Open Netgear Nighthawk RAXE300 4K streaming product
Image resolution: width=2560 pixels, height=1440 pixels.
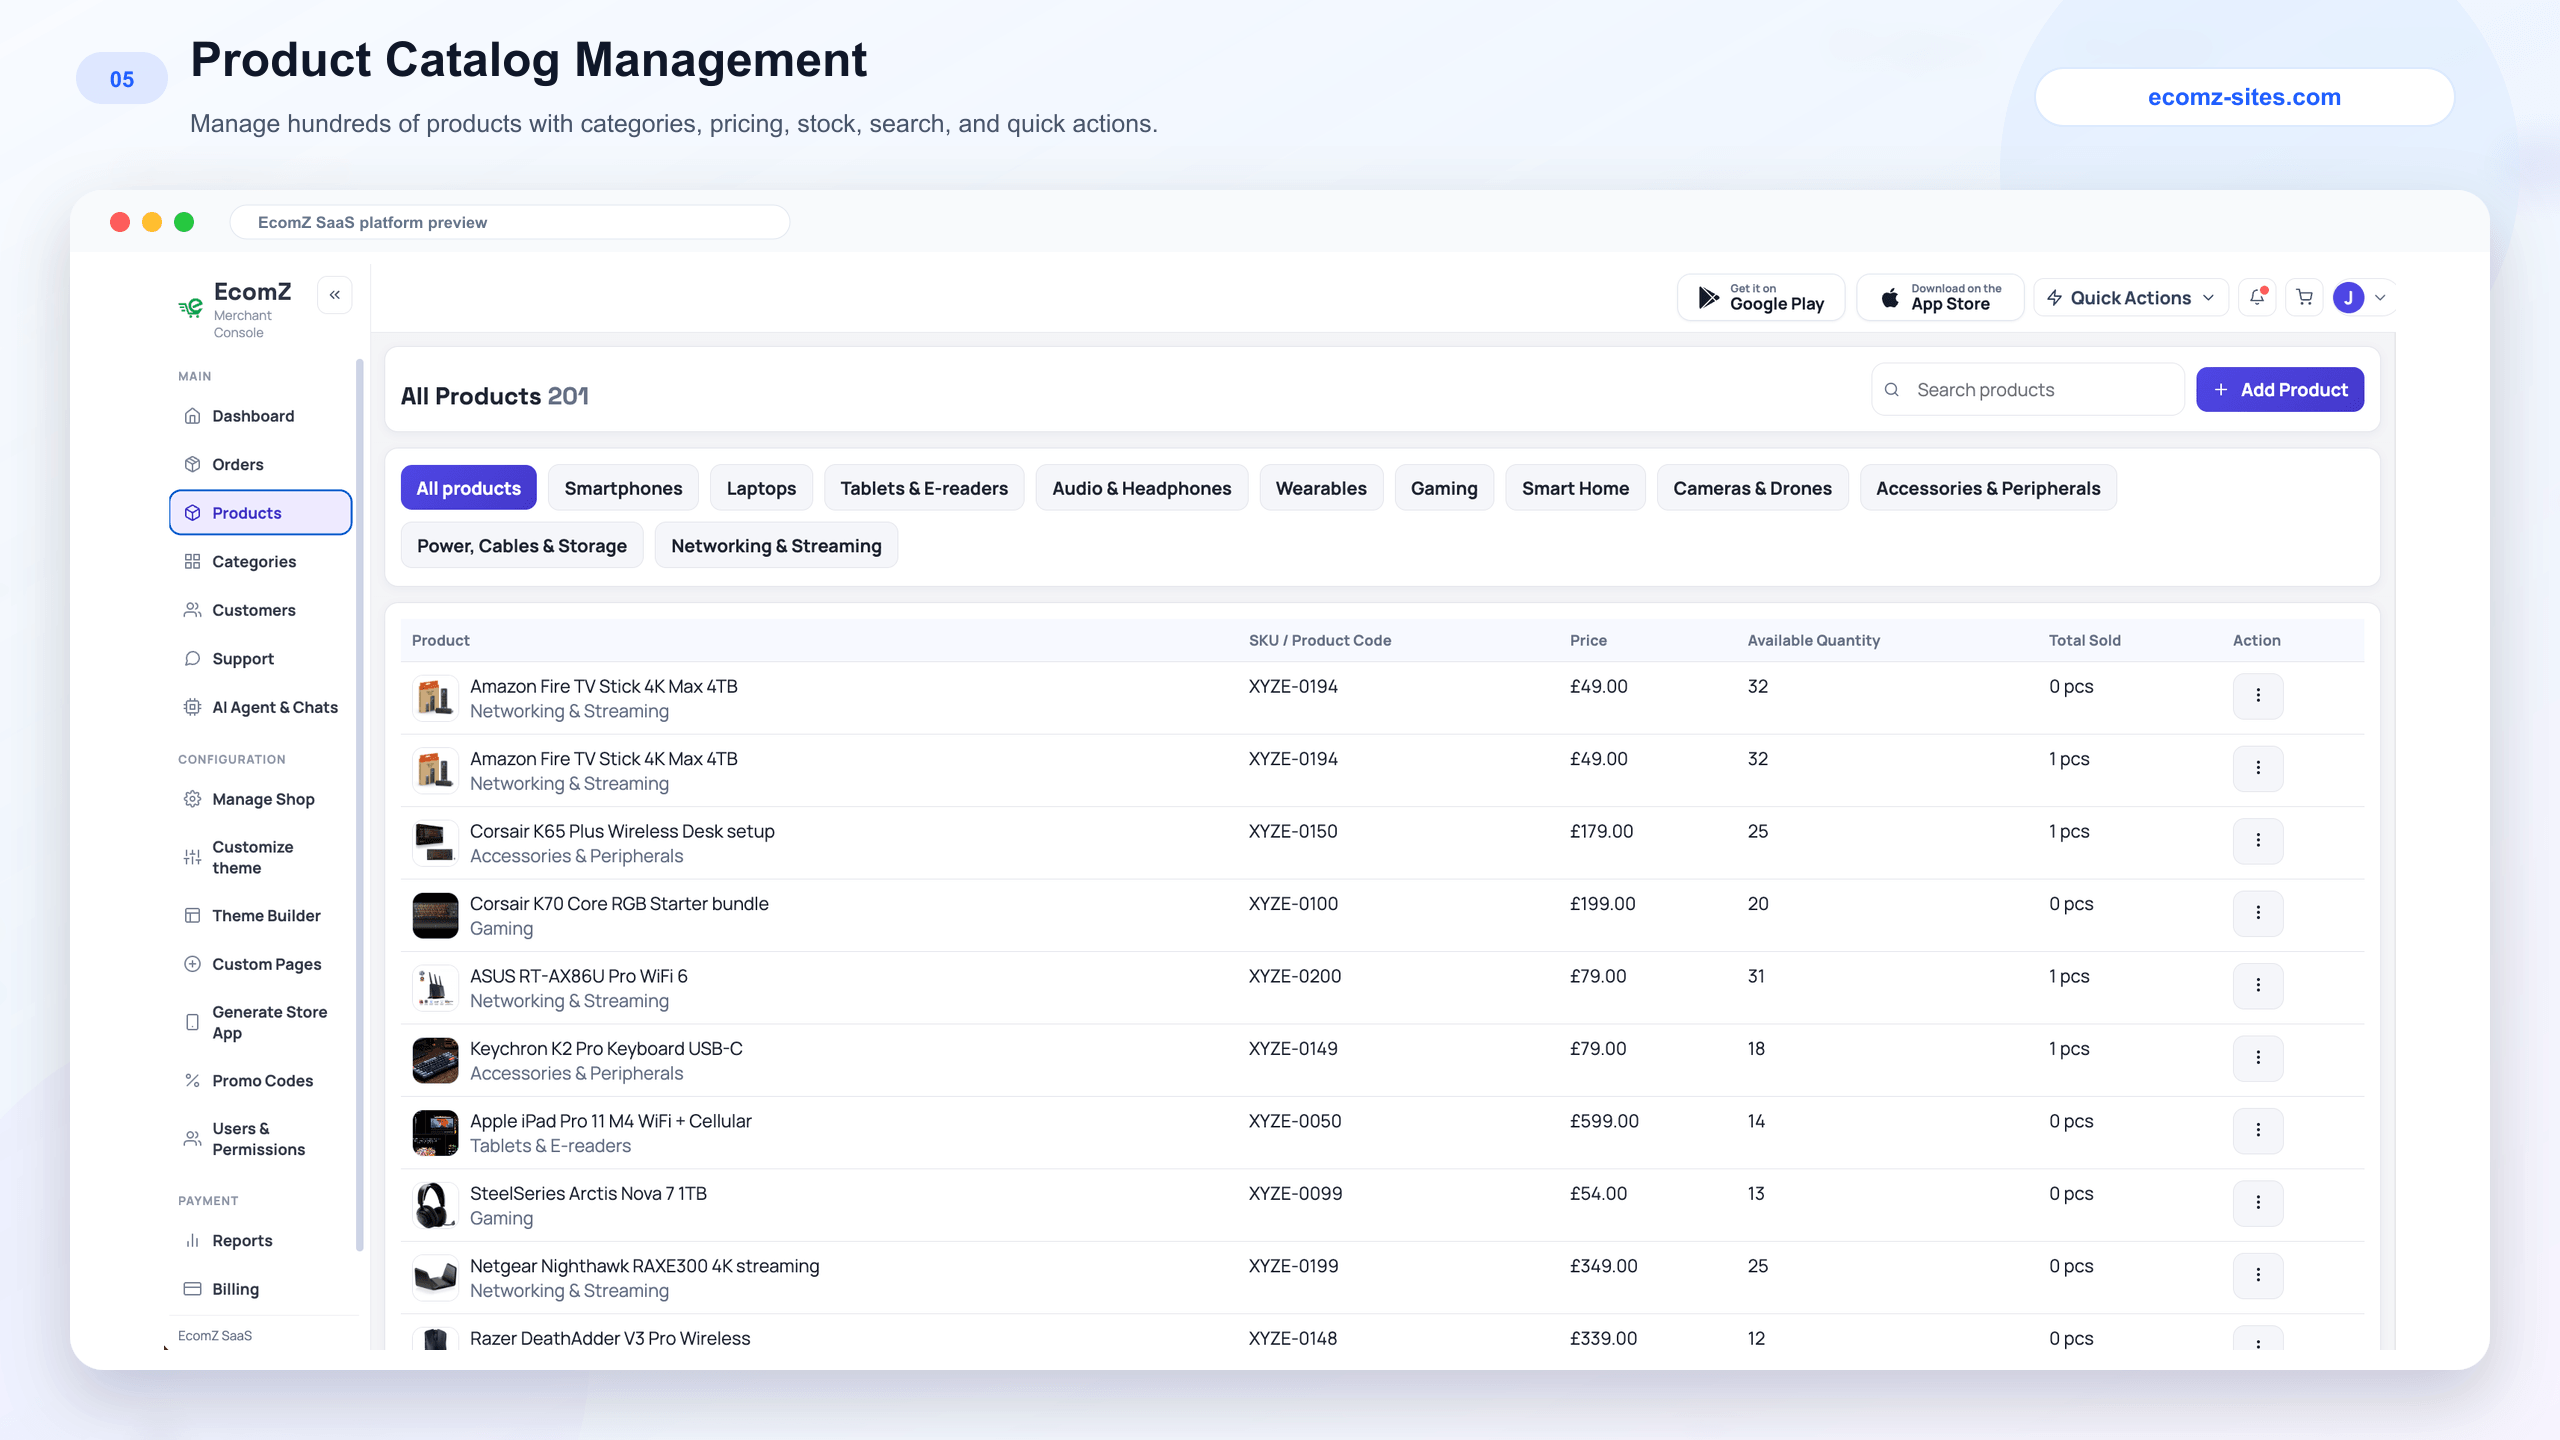point(644,1266)
